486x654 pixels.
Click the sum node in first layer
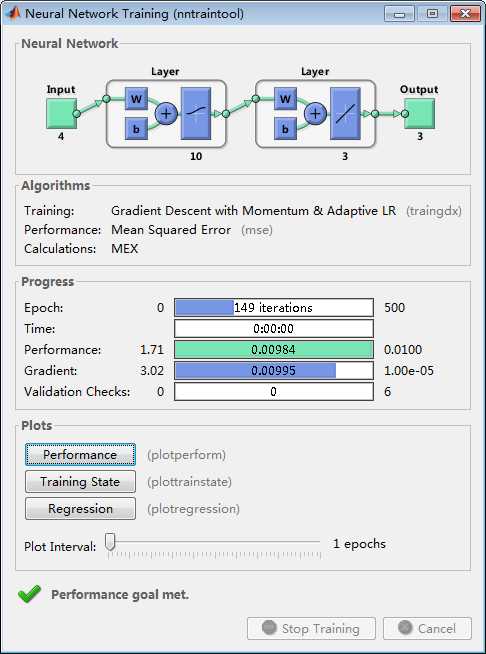[166, 113]
